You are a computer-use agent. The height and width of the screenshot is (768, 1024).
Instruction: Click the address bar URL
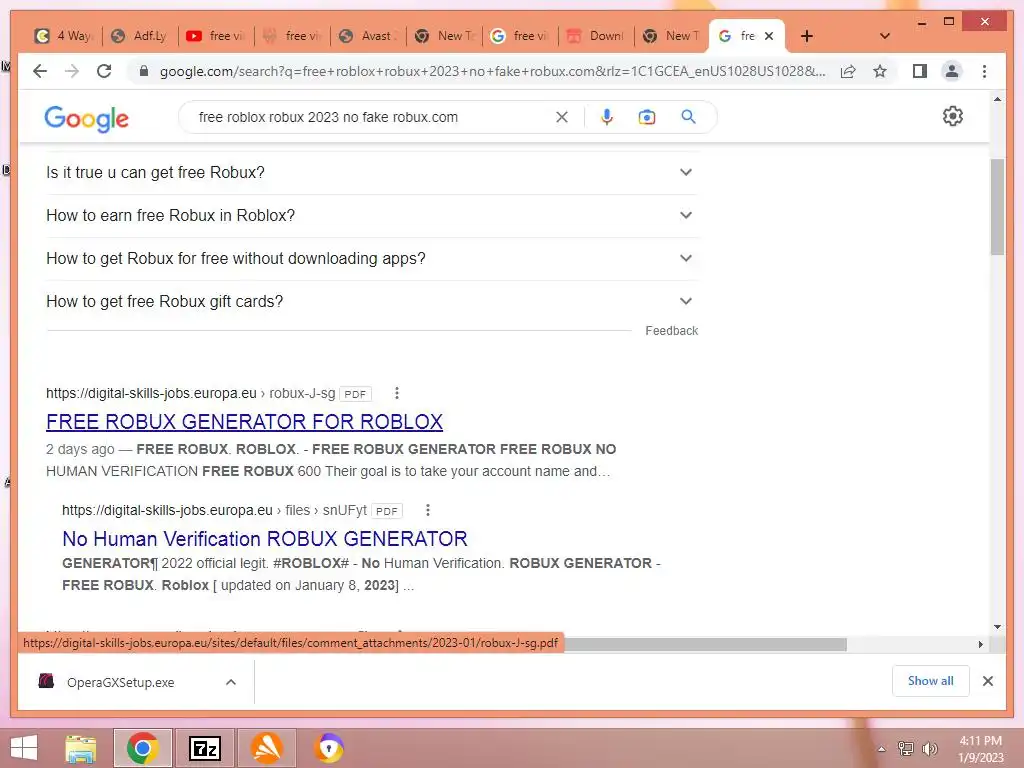492,71
